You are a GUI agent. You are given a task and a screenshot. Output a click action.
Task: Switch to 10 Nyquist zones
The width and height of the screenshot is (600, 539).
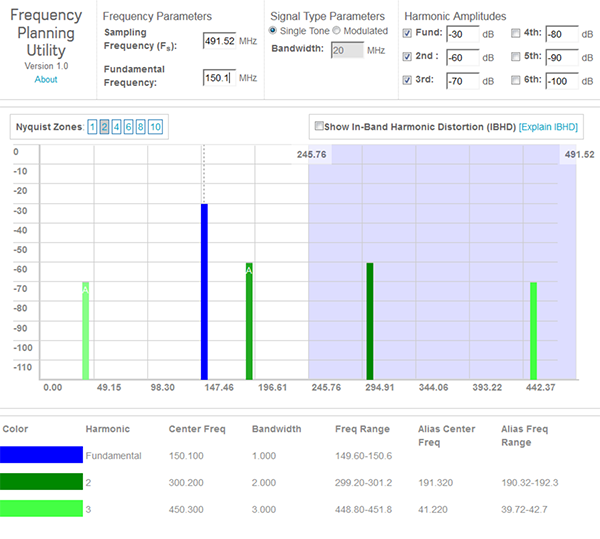click(155, 127)
